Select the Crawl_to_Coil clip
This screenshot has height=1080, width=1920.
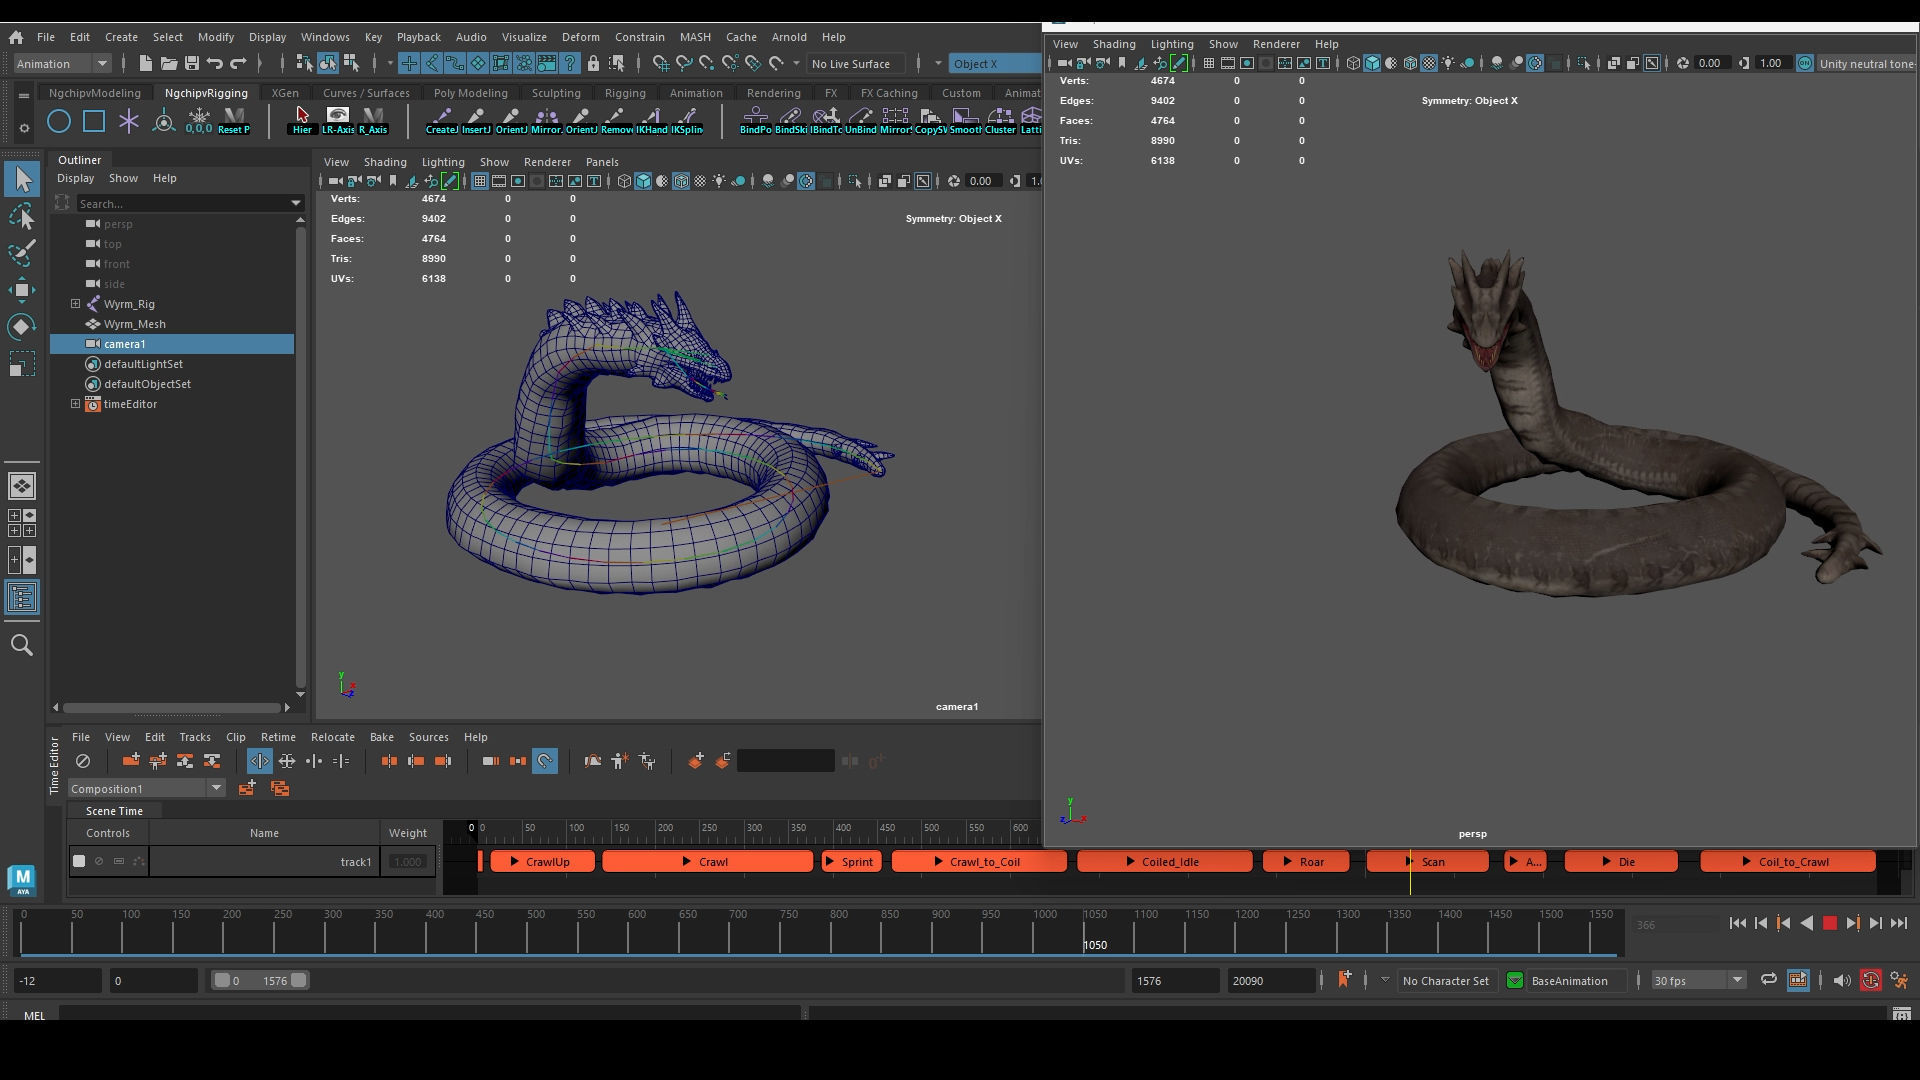click(979, 862)
